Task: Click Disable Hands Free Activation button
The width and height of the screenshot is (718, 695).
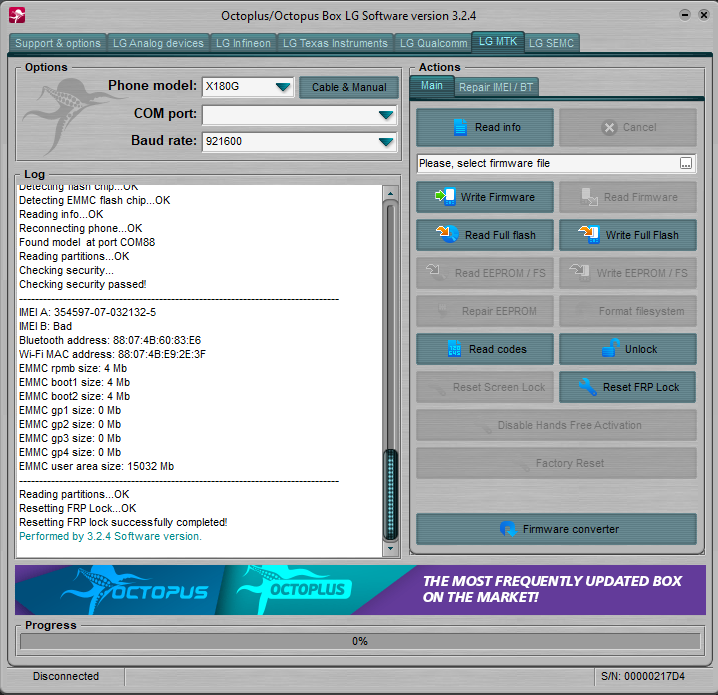Action: (x=556, y=425)
